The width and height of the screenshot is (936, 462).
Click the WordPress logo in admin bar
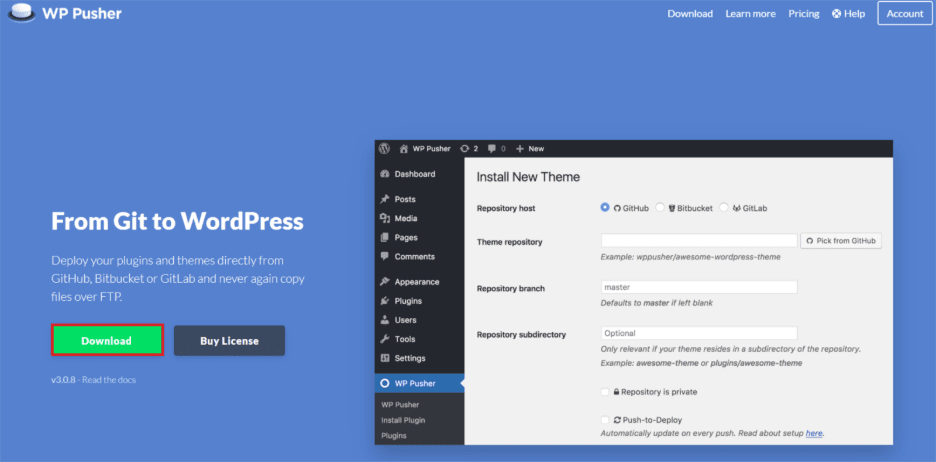(385, 149)
